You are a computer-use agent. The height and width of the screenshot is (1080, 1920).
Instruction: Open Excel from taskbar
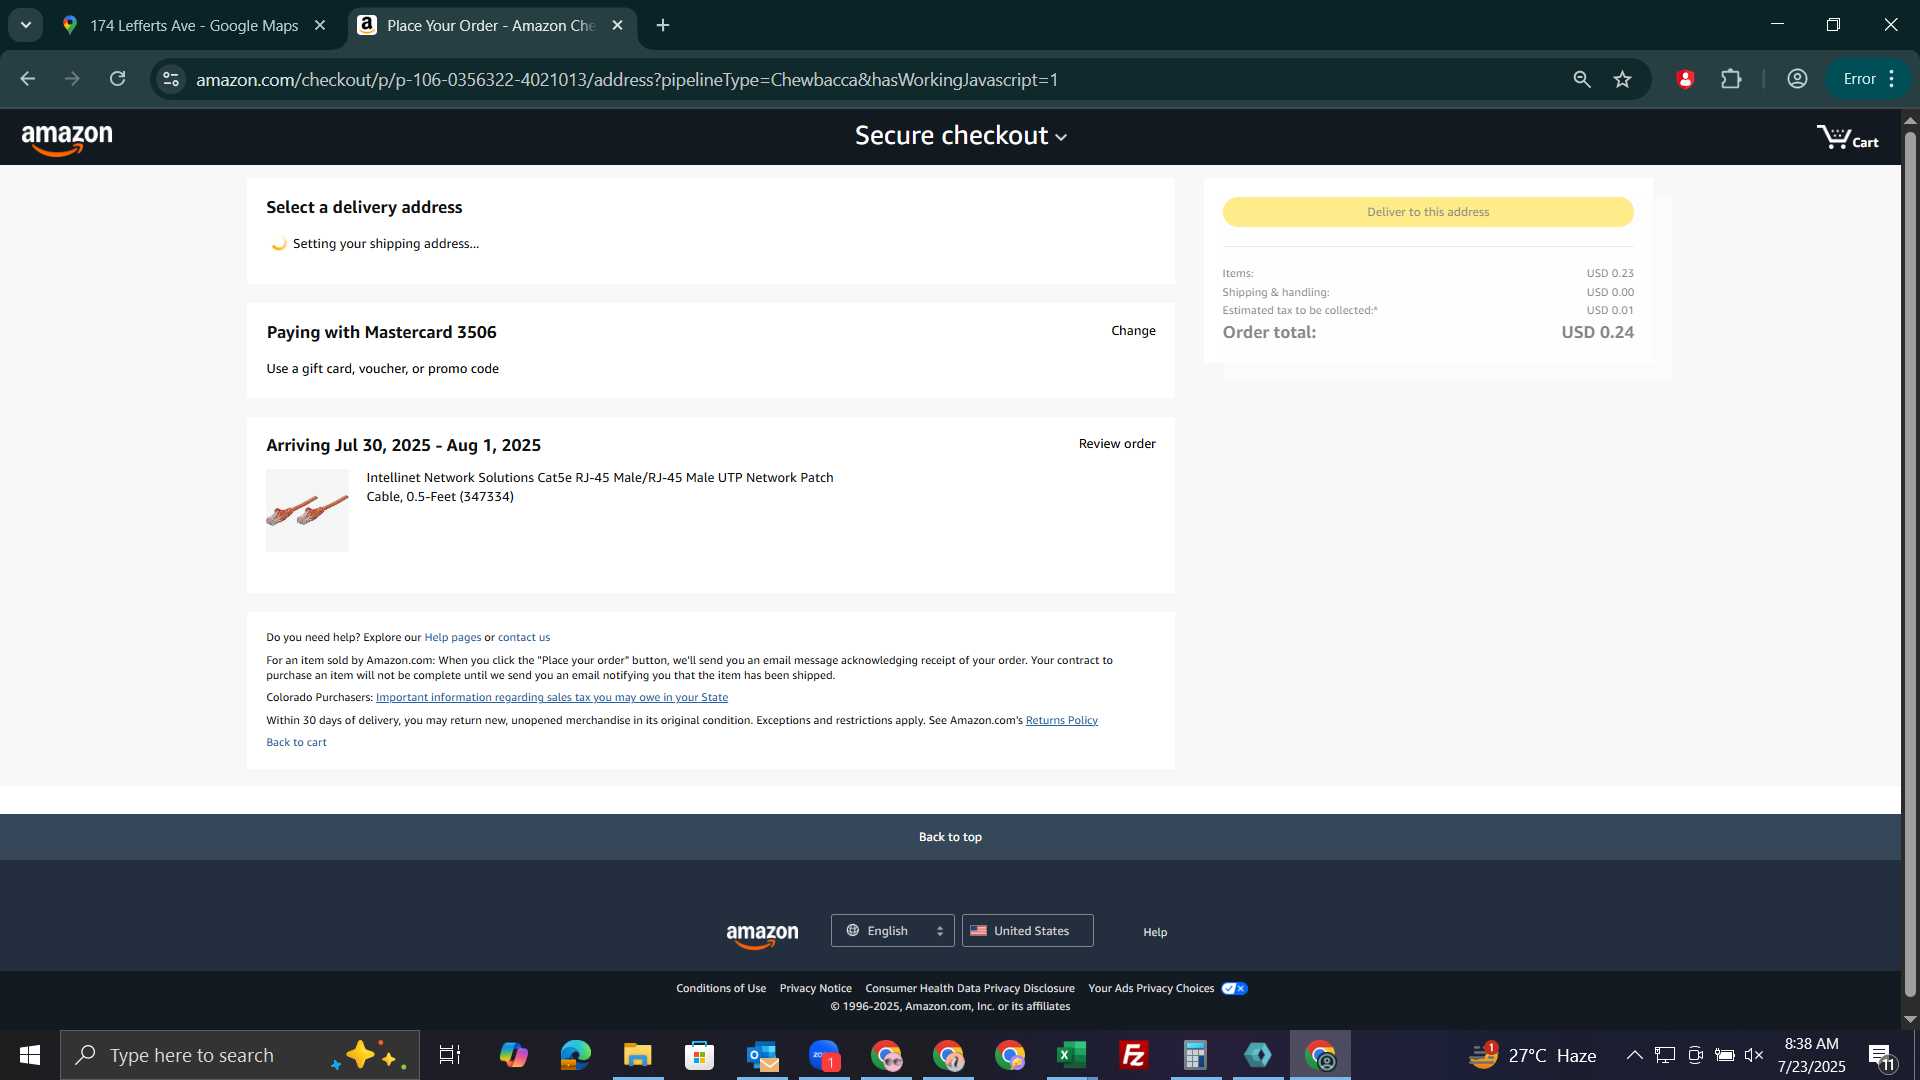(x=1071, y=1055)
